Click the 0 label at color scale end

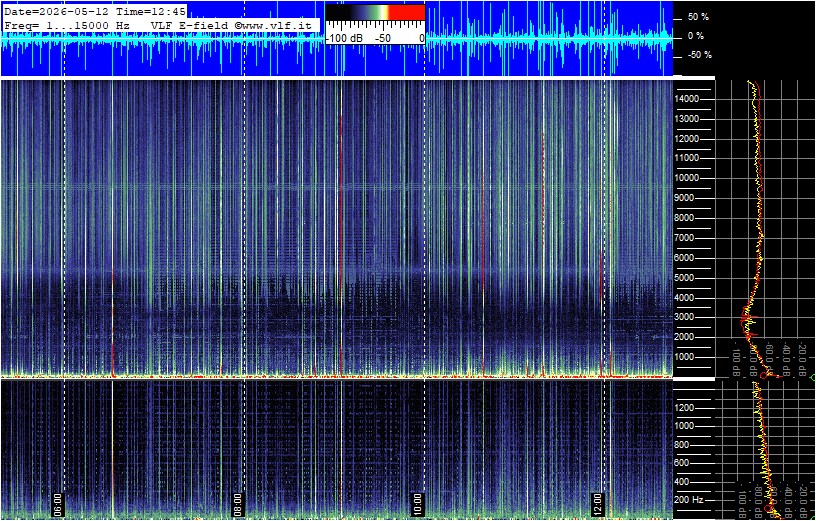click(421, 39)
